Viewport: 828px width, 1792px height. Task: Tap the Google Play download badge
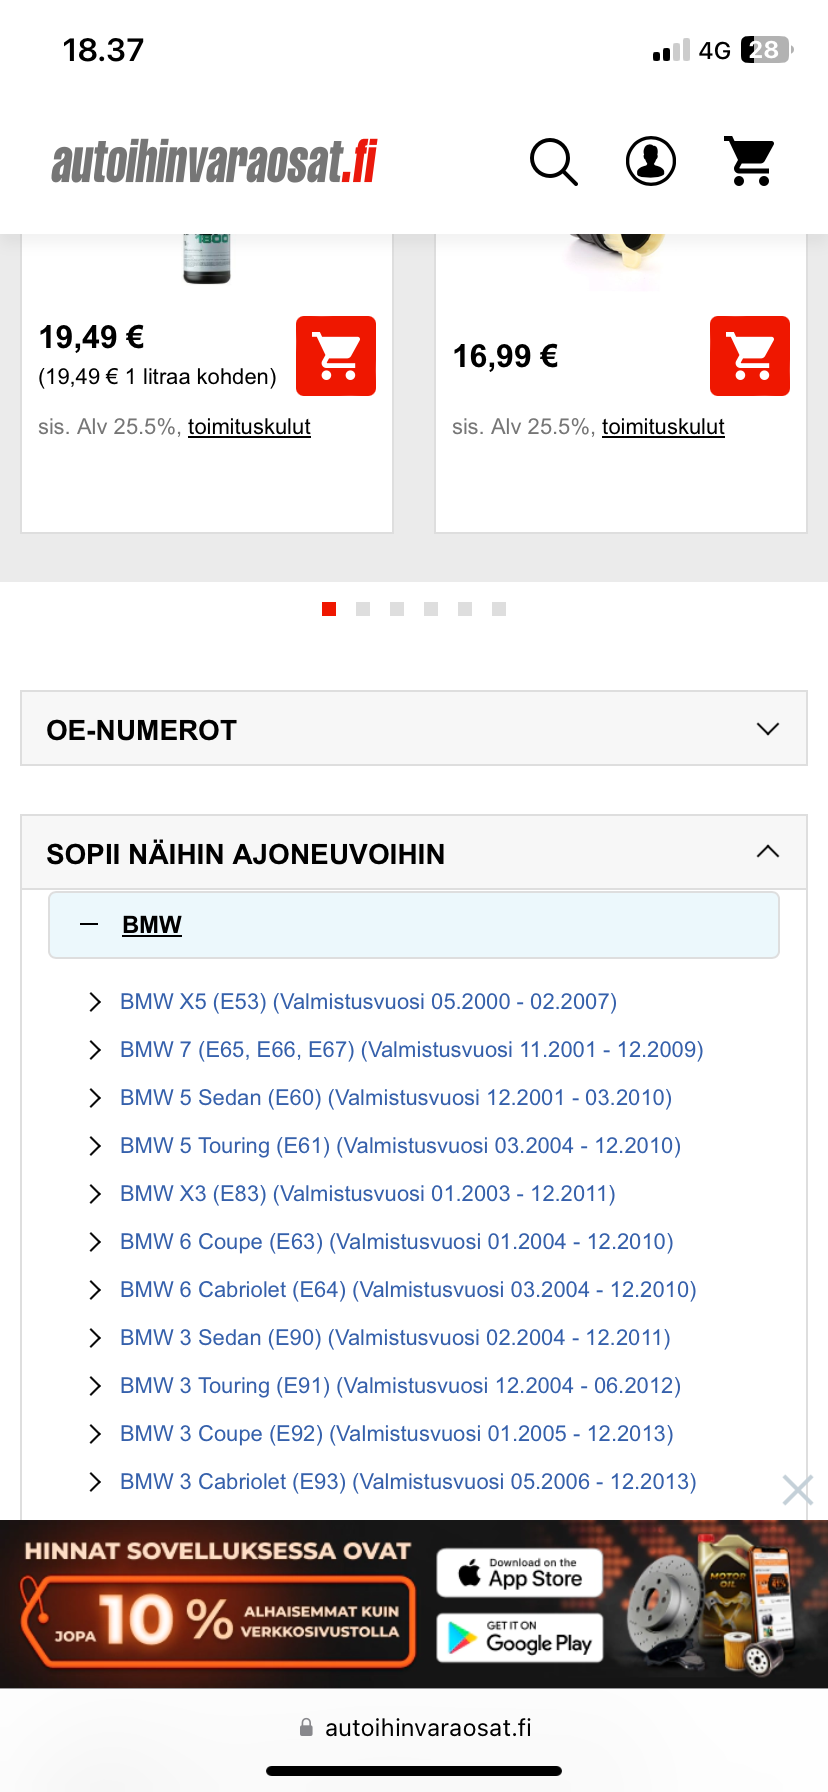pyautogui.click(x=520, y=1638)
